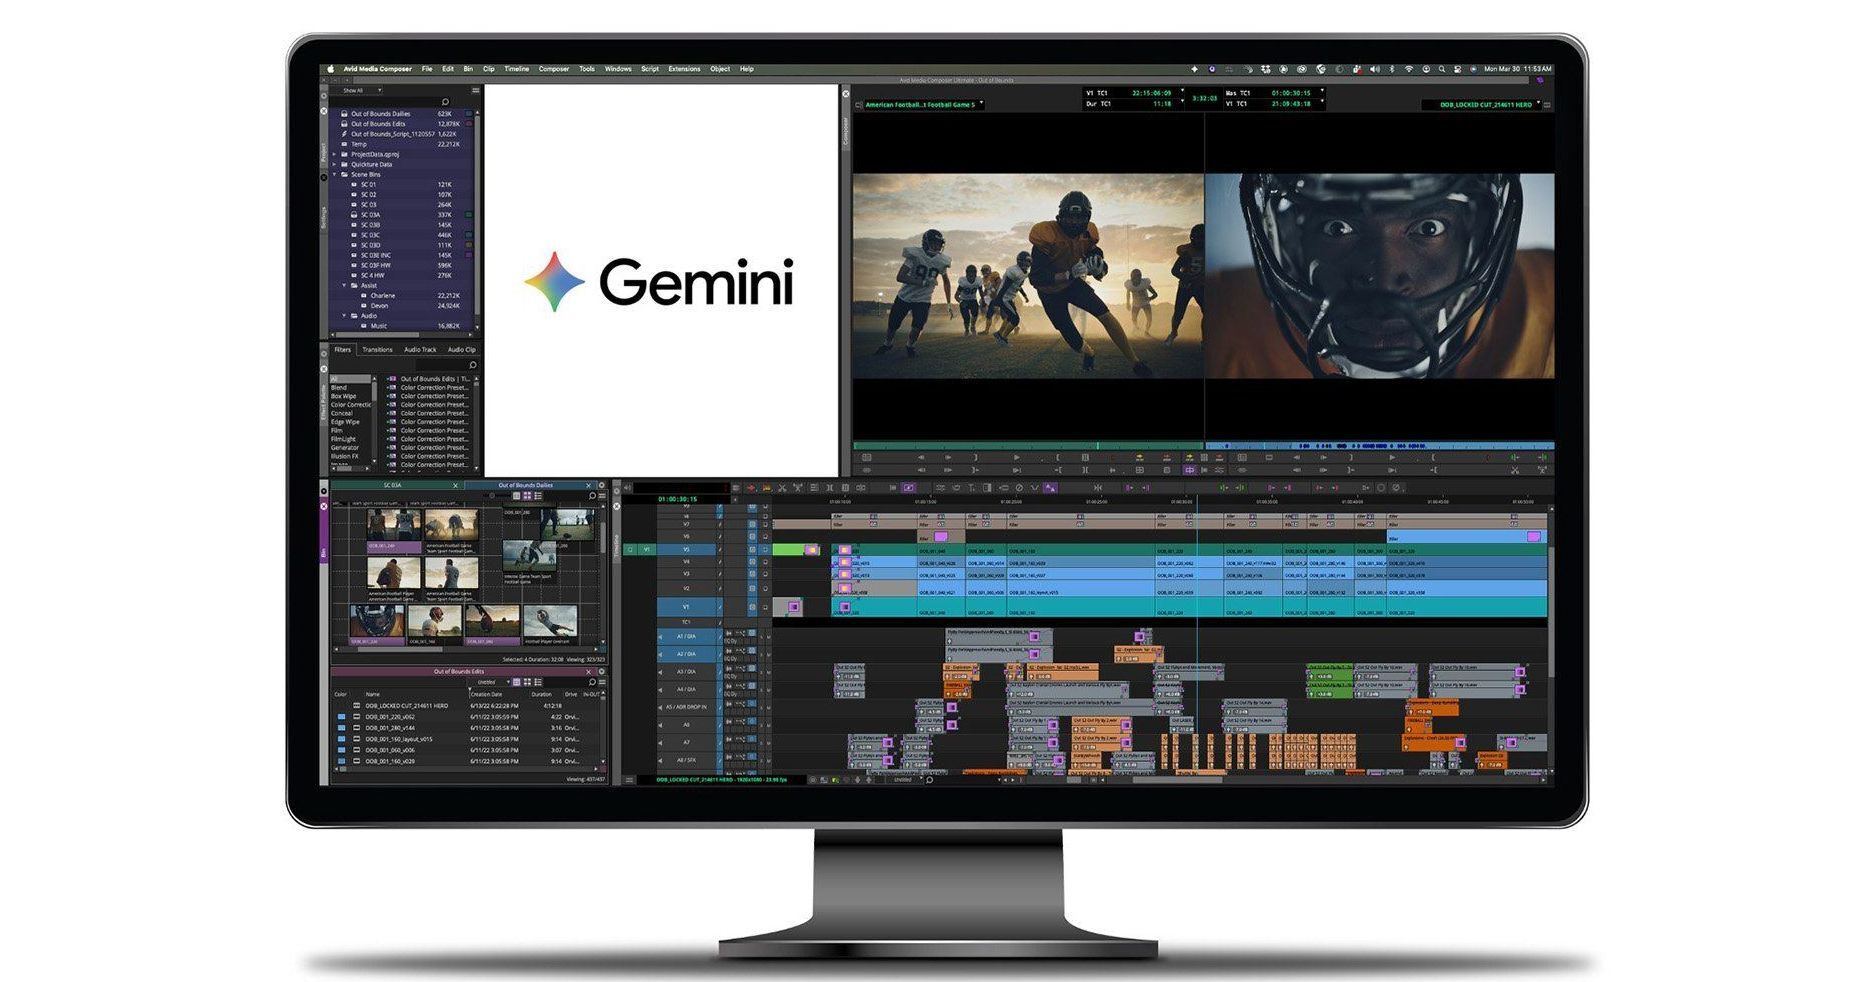Image resolution: width=1856 pixels, height=982 pixels.
Task: Click the timeline search magnifier at bottom
Action: (x=930, y=780)
